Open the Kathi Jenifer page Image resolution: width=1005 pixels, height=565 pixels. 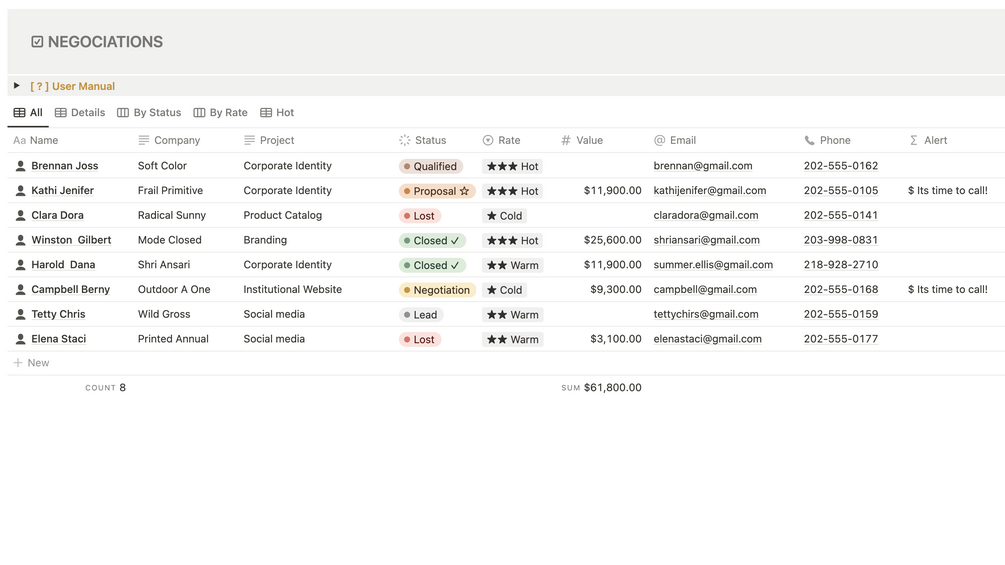(62, 190)
